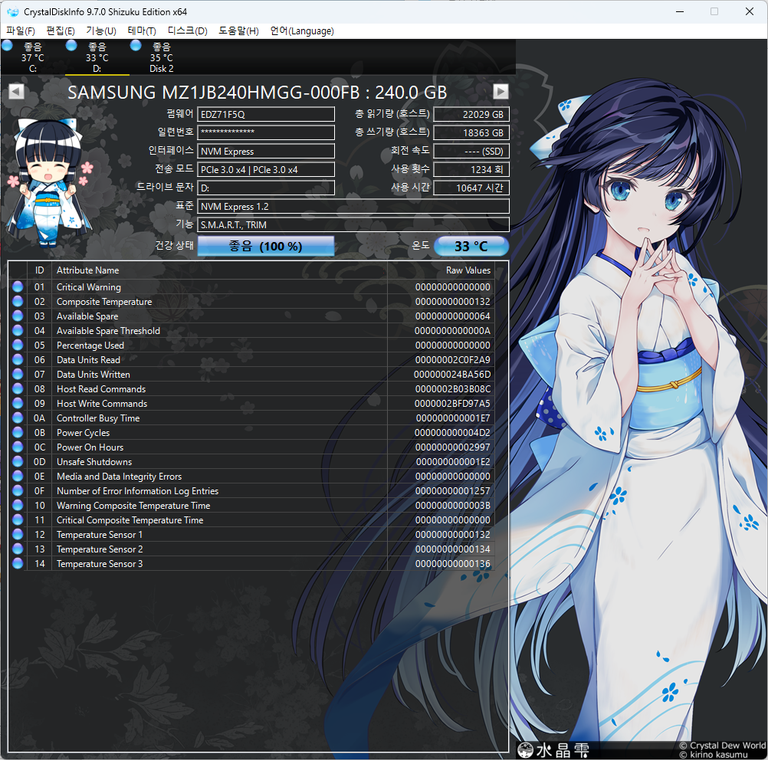Open the 테마(T) menu

pos(141,31)
